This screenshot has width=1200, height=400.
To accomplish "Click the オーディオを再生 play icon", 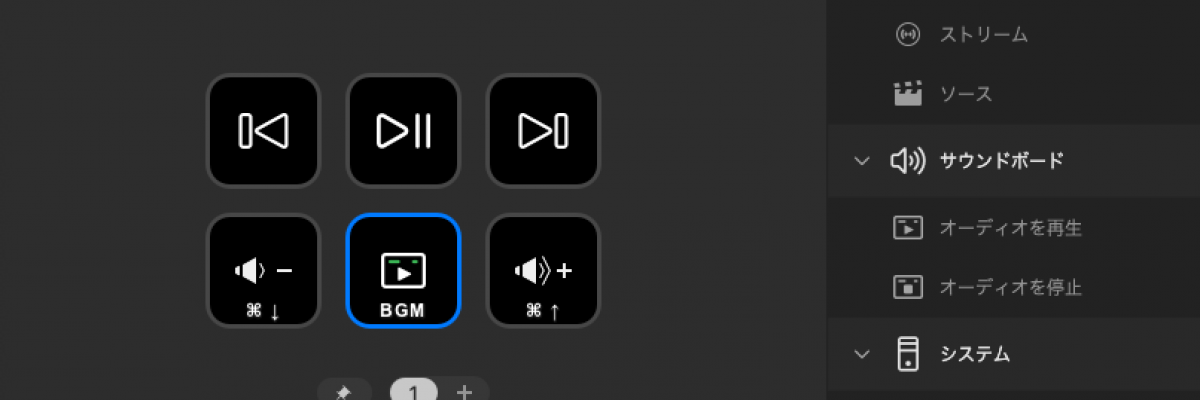I will [907, 227].
